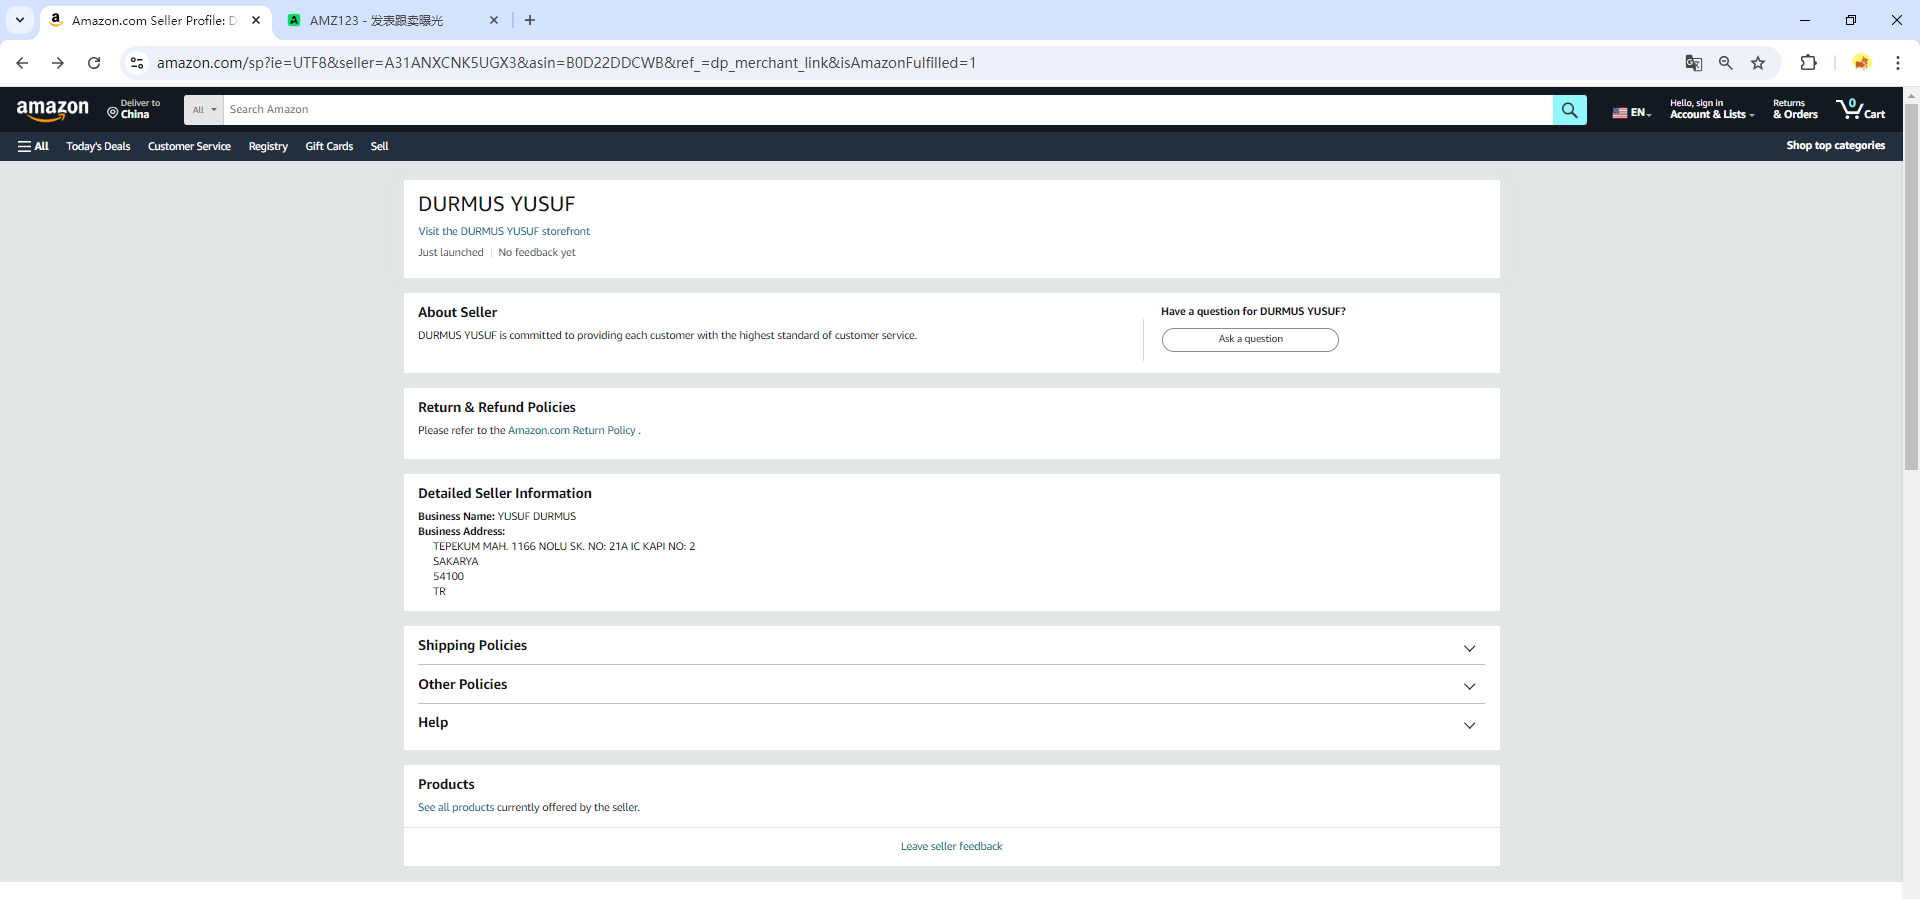The image size is (1920, 899).
Task: Open Customer Service
Action: [189, 146]
